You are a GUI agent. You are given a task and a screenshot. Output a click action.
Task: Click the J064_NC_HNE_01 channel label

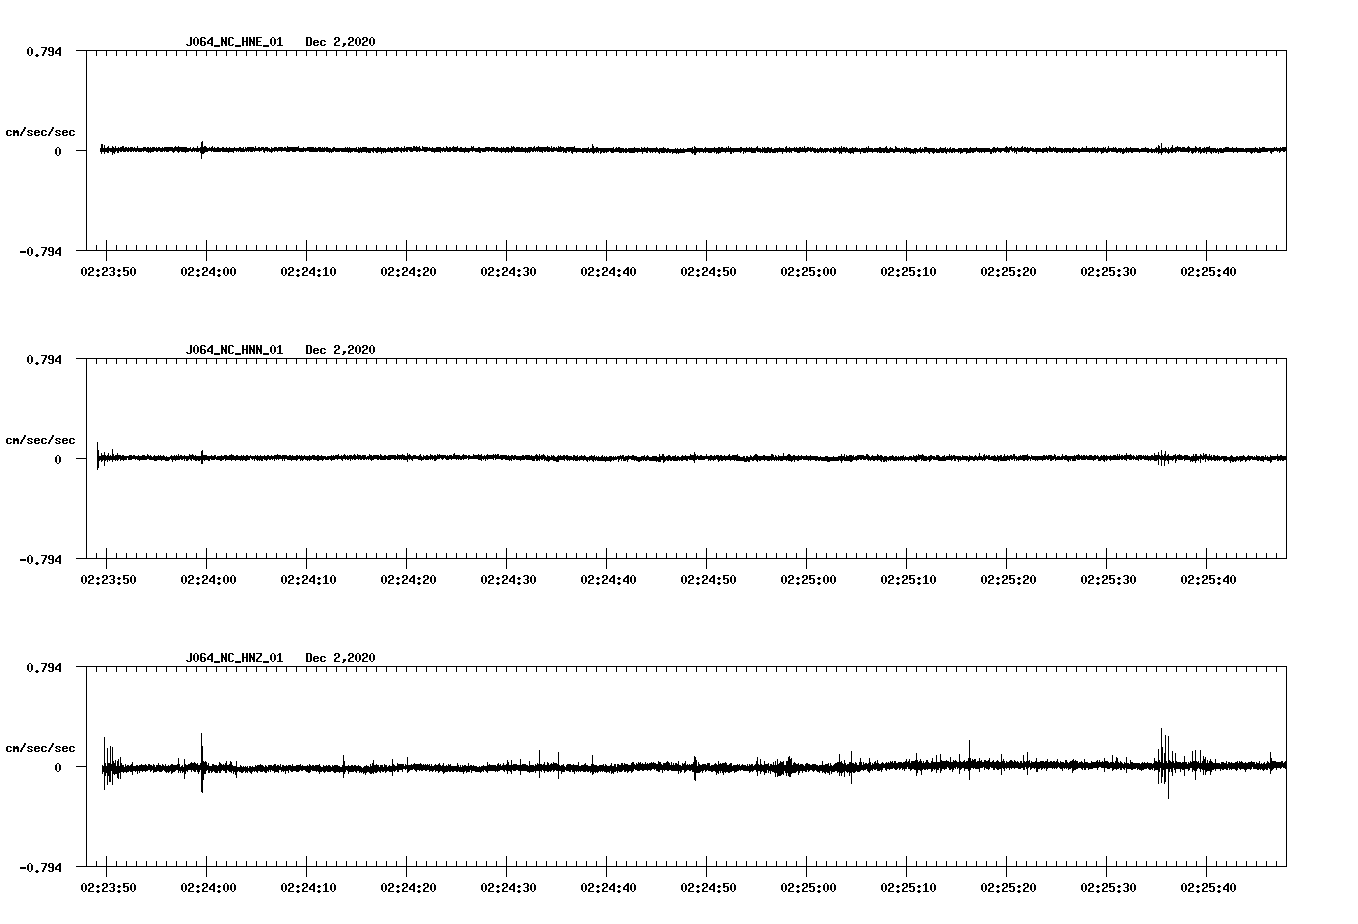[x=233, y=43]
